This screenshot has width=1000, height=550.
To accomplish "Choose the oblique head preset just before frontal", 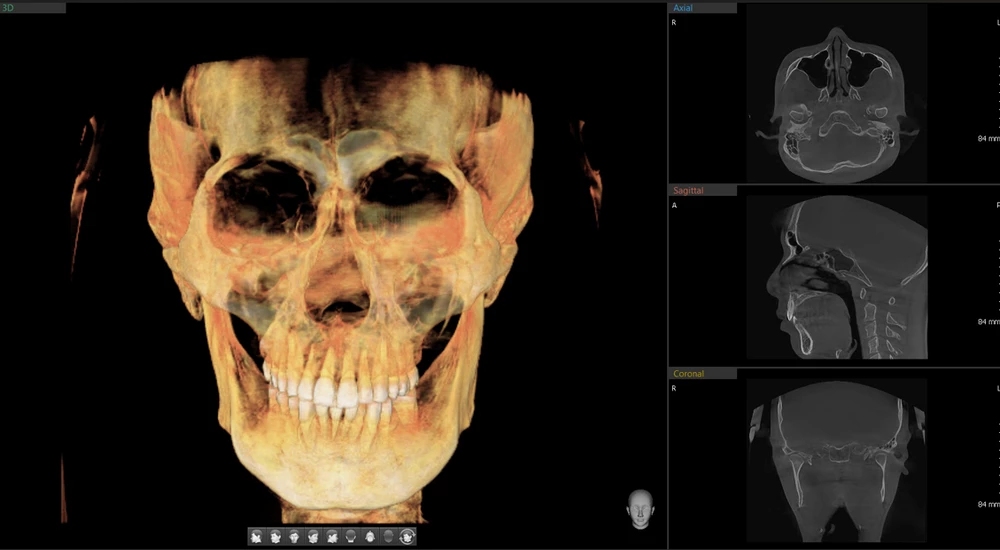I will point(275,537).
